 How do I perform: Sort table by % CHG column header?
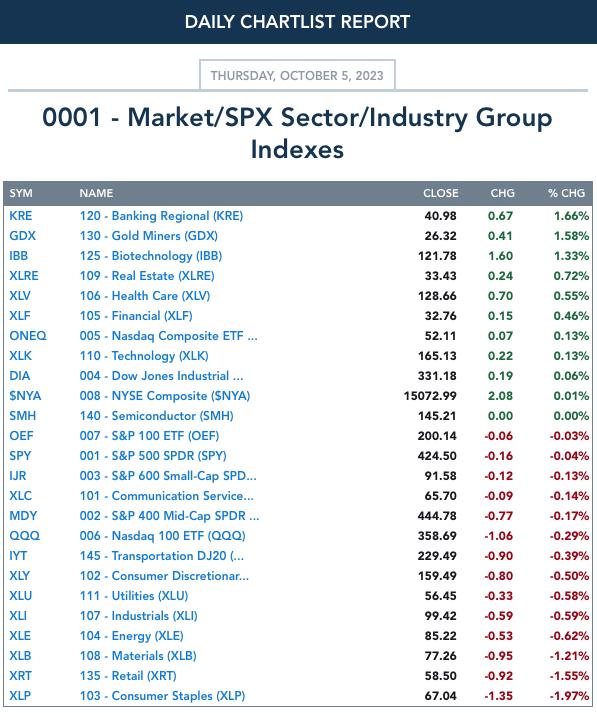(x=566, y=193)
